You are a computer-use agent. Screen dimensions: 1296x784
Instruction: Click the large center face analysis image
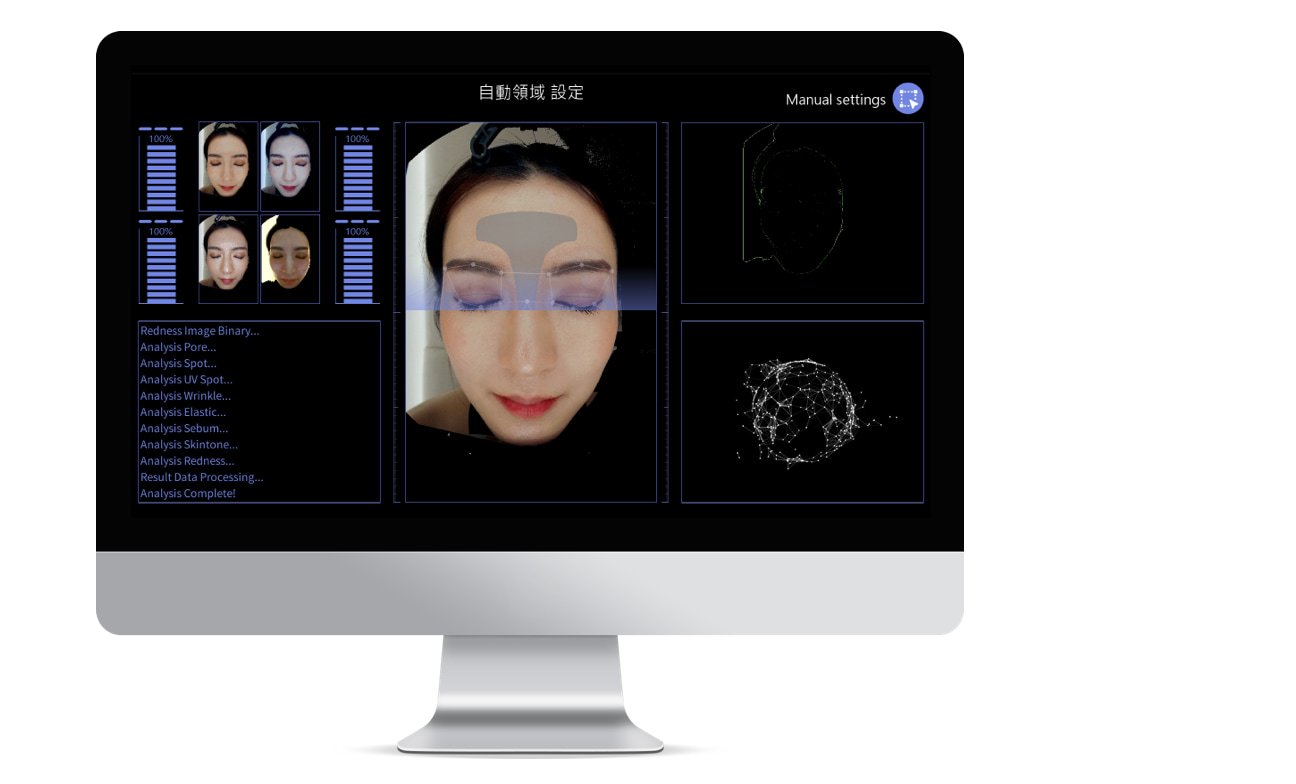coord(531,312)
